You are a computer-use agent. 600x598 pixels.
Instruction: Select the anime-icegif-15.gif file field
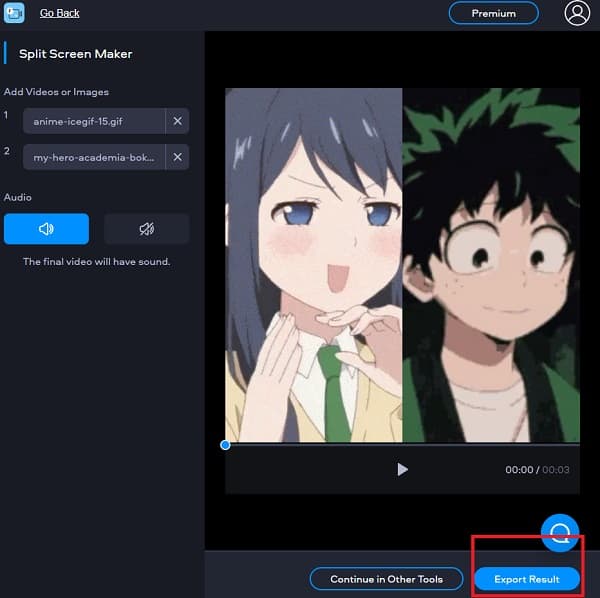(94, 121)
